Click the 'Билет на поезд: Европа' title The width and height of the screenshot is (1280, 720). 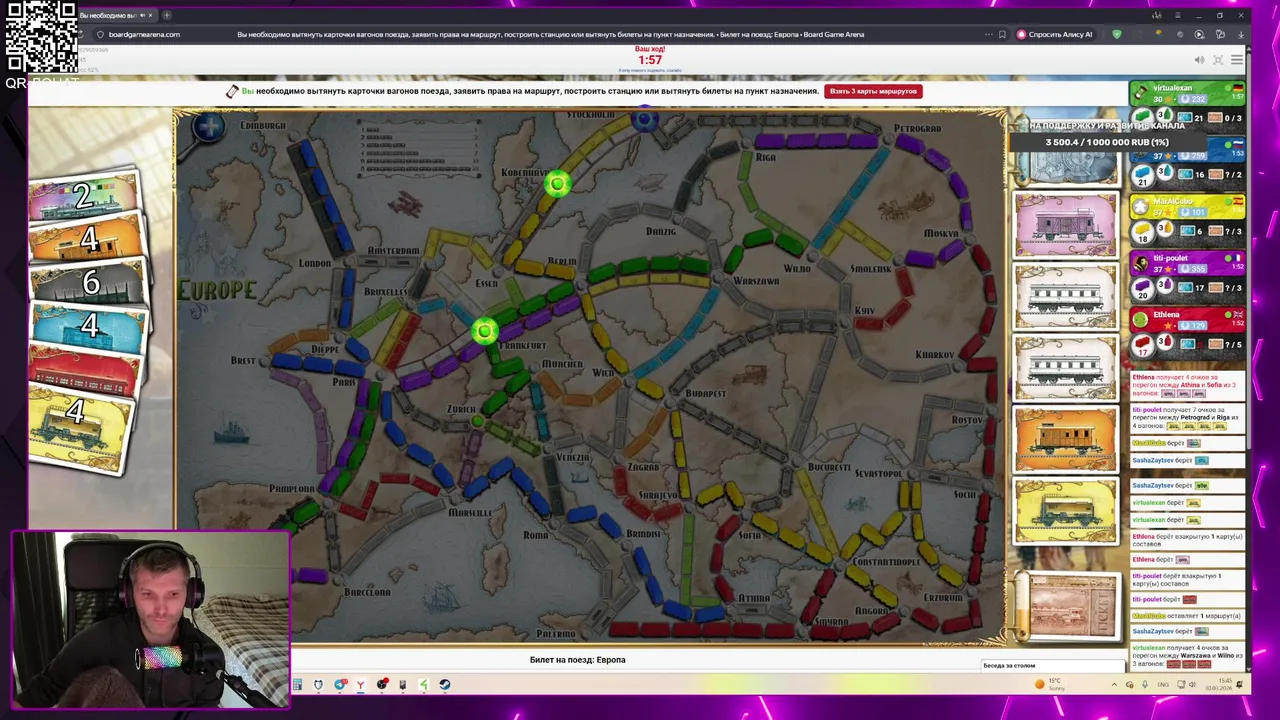pyautogui.click(x=577, y=660)
